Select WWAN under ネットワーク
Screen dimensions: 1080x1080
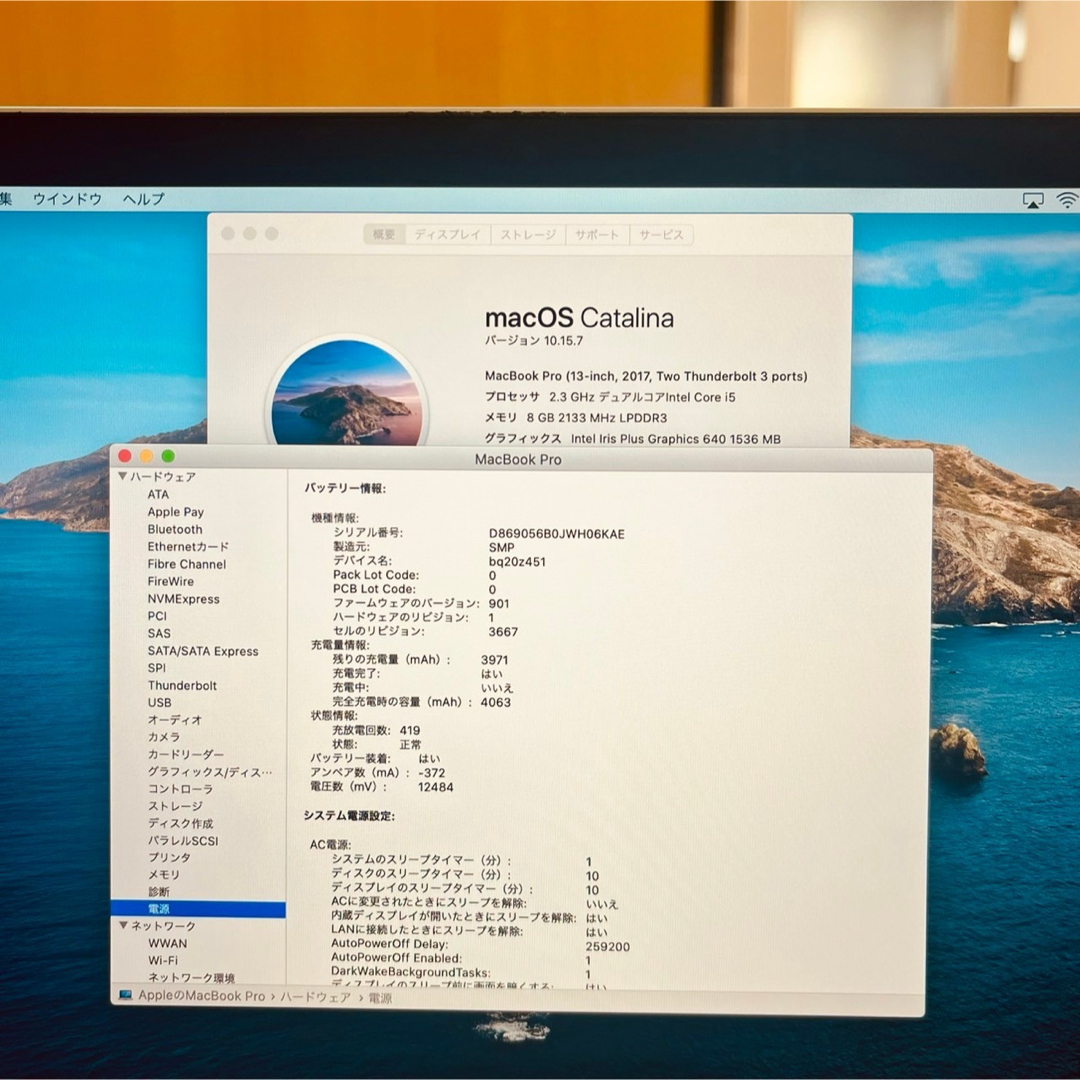(x=167, y=943)
